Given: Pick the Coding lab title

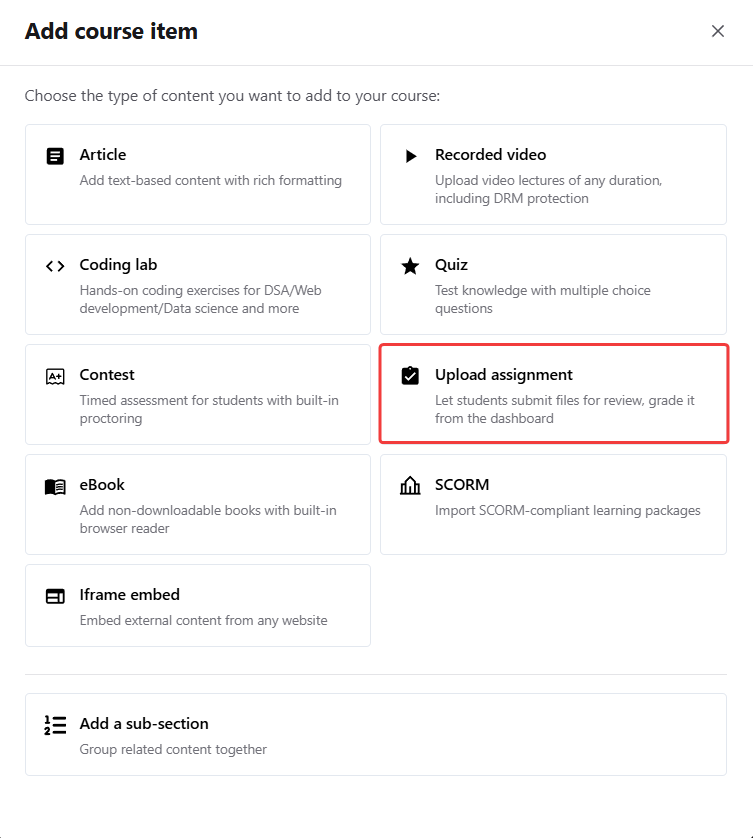Looking at the screenshot, I should click(x=118, y=265).
